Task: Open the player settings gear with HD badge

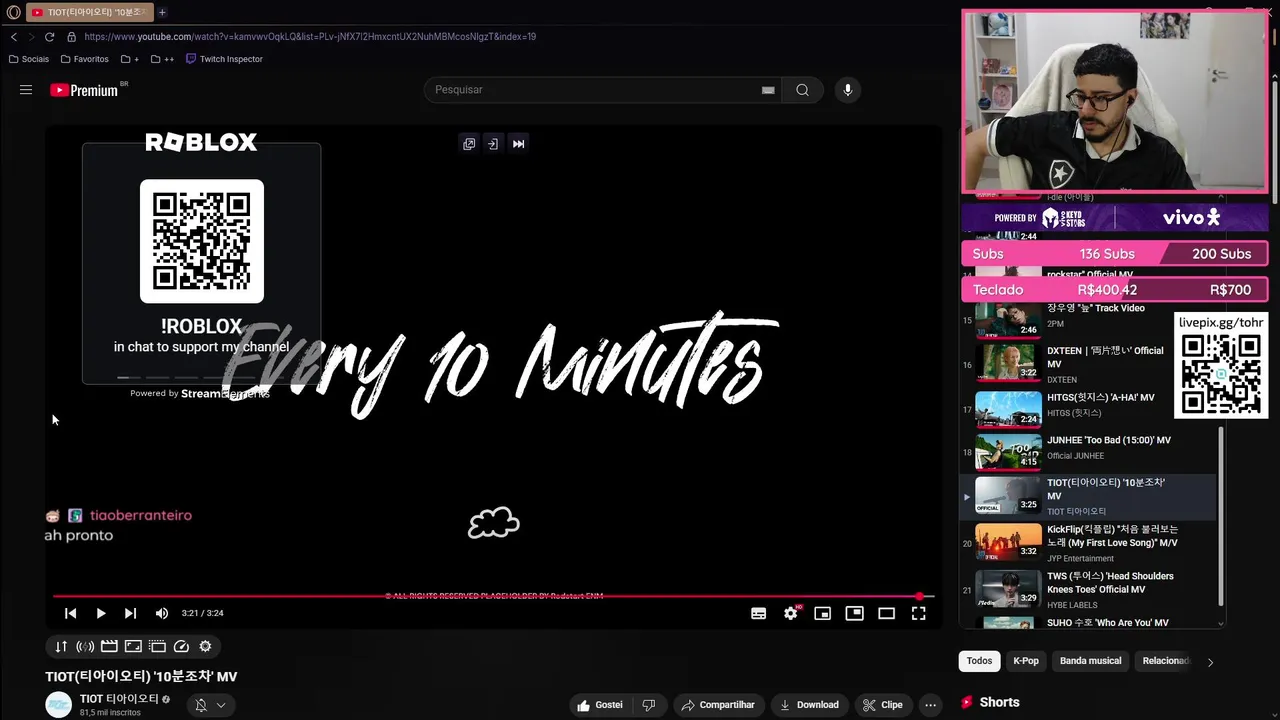Action: (791, 613)
